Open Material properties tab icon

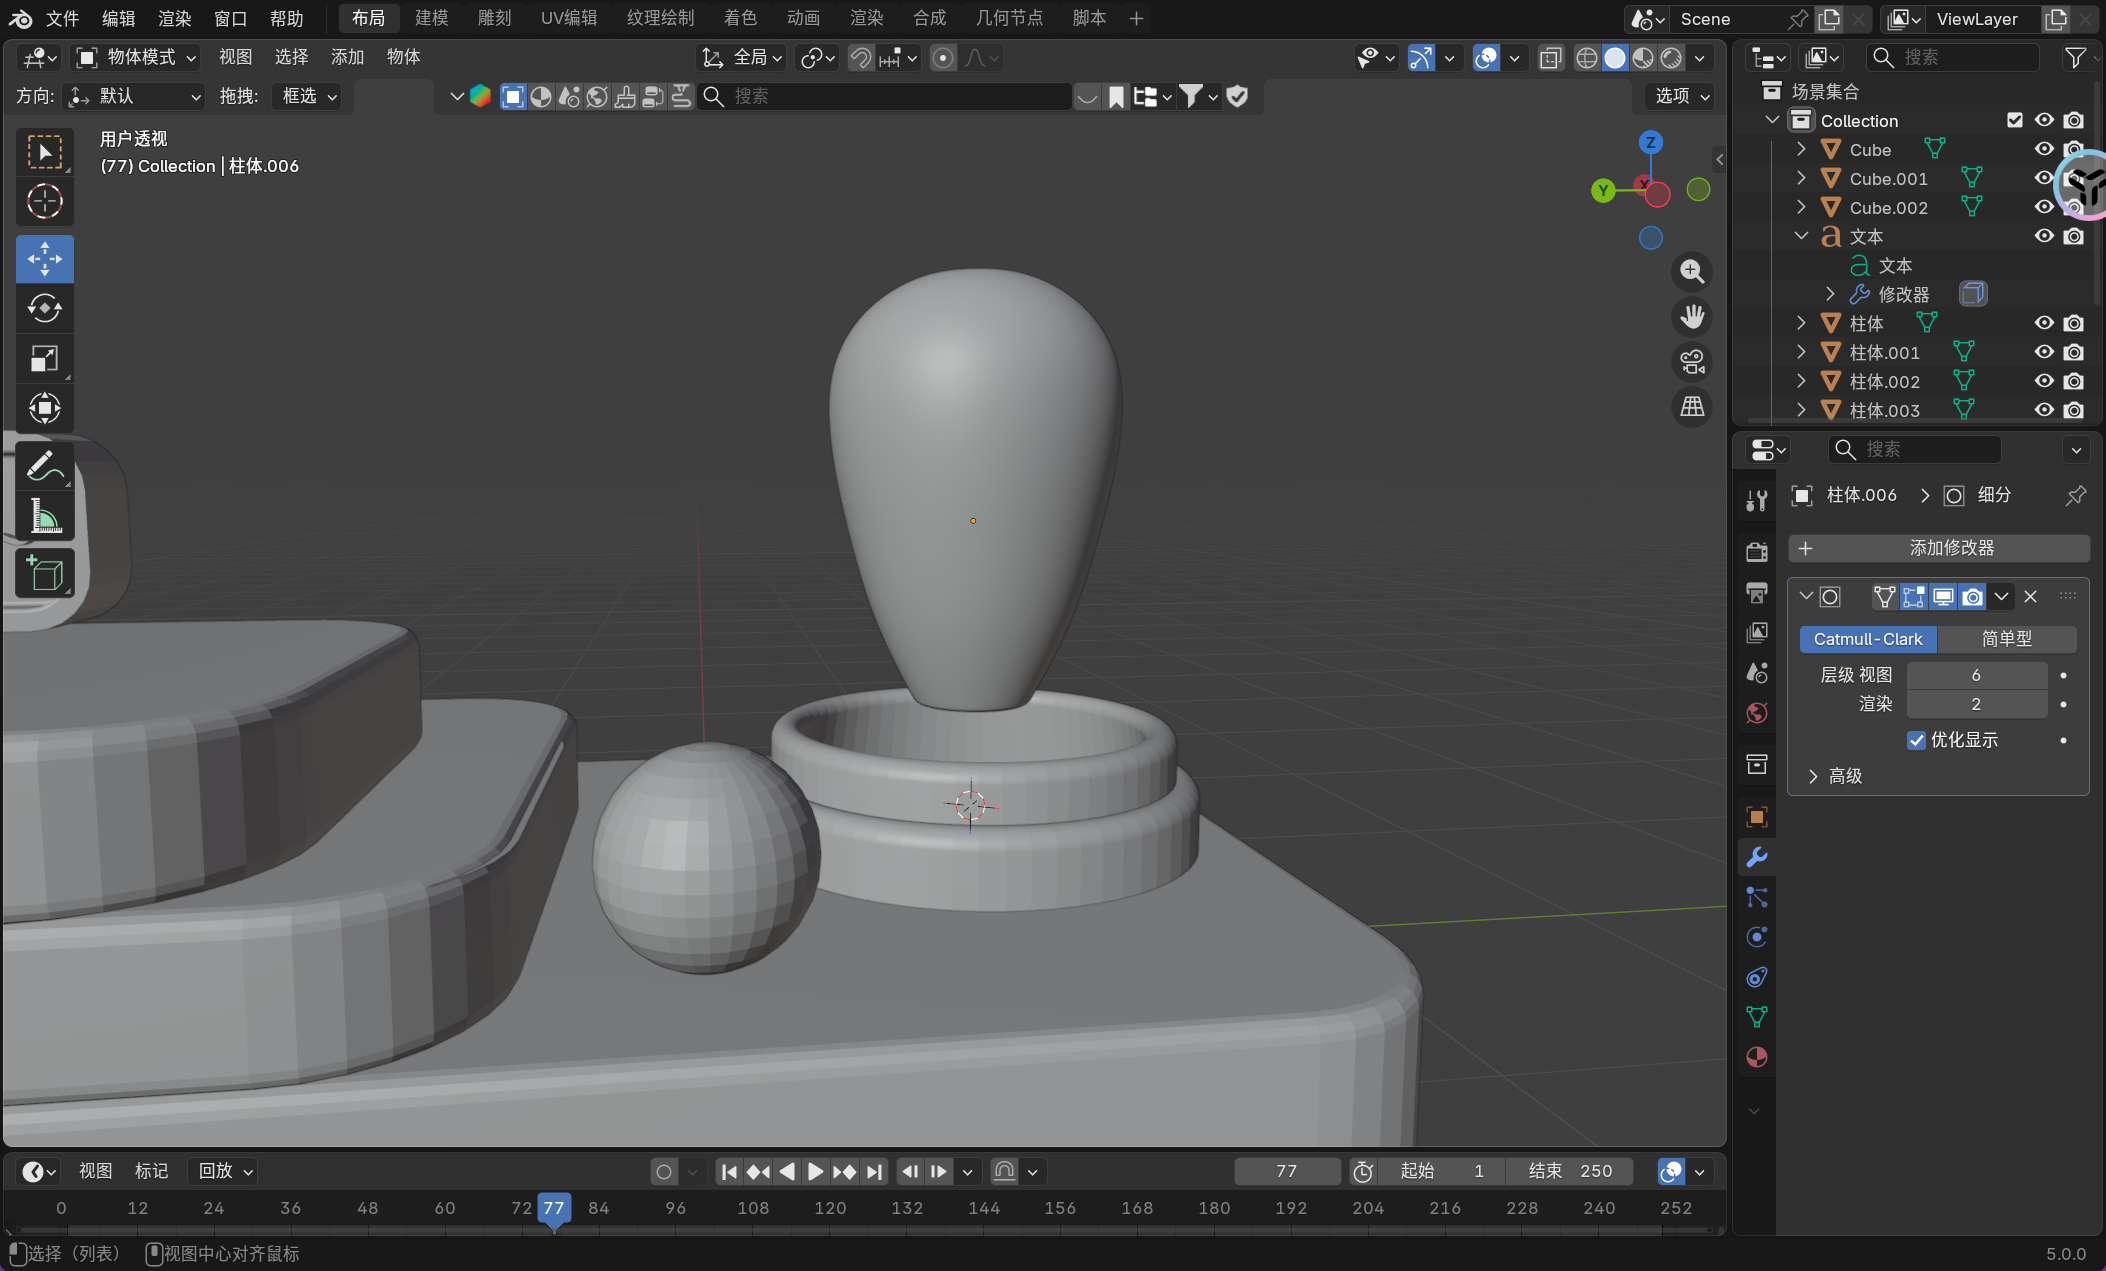(1756, 1057)
